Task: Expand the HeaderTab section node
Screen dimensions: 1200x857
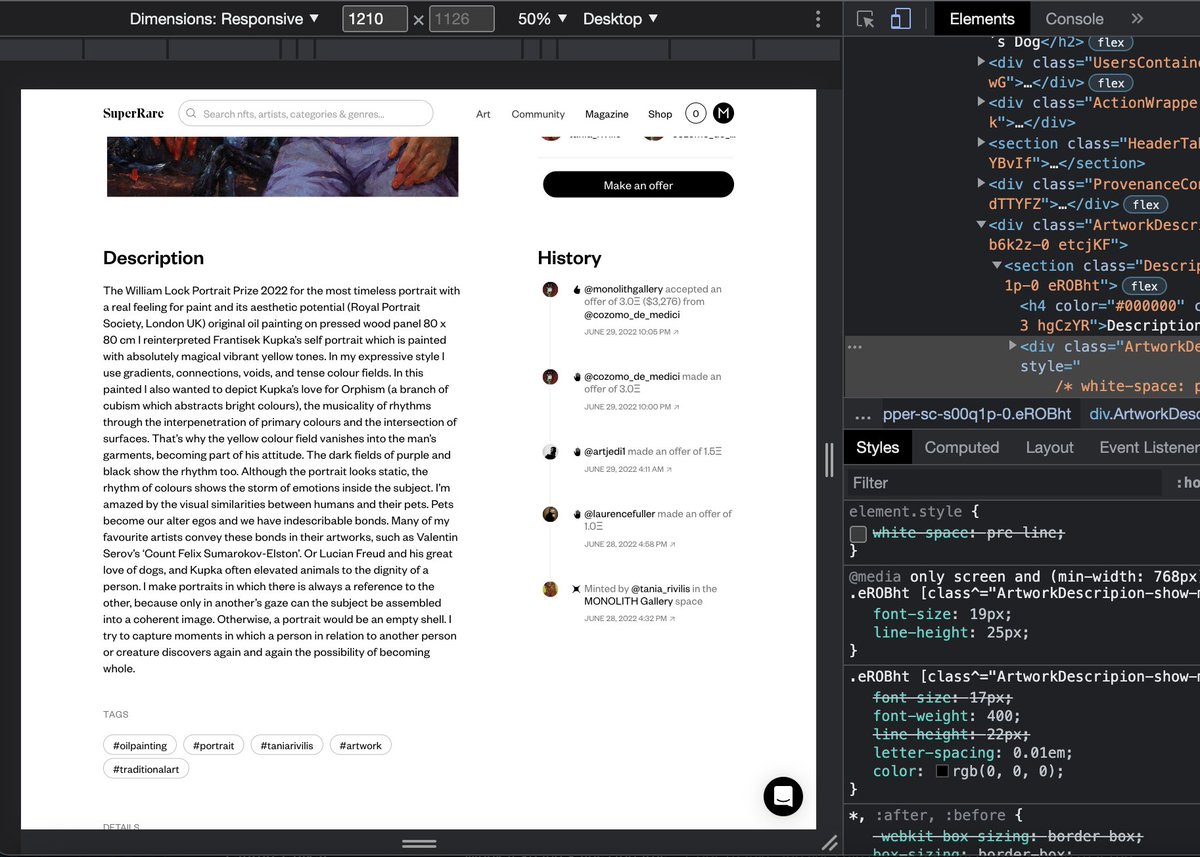Action: 981,144
